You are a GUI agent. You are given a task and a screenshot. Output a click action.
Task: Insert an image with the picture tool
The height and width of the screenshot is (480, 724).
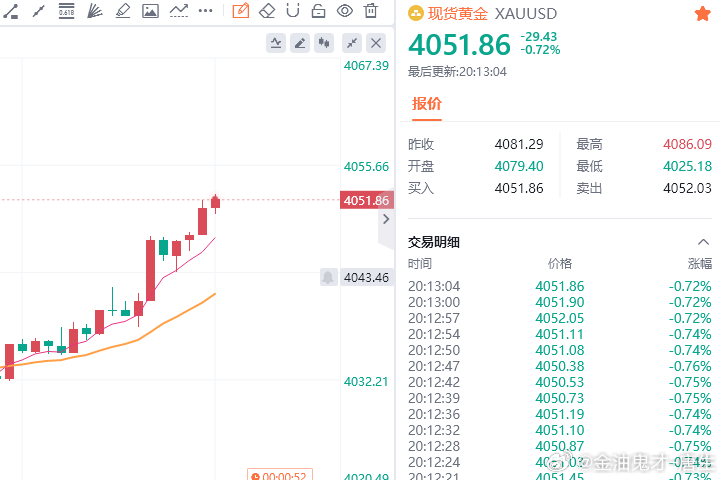150,11
